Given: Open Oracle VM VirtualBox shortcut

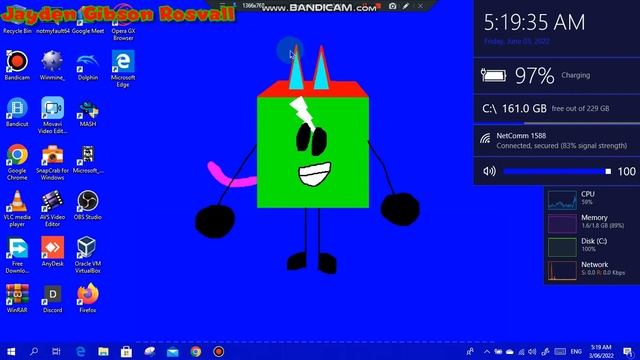Looking at the screenshot, I should tap(88, 255).
